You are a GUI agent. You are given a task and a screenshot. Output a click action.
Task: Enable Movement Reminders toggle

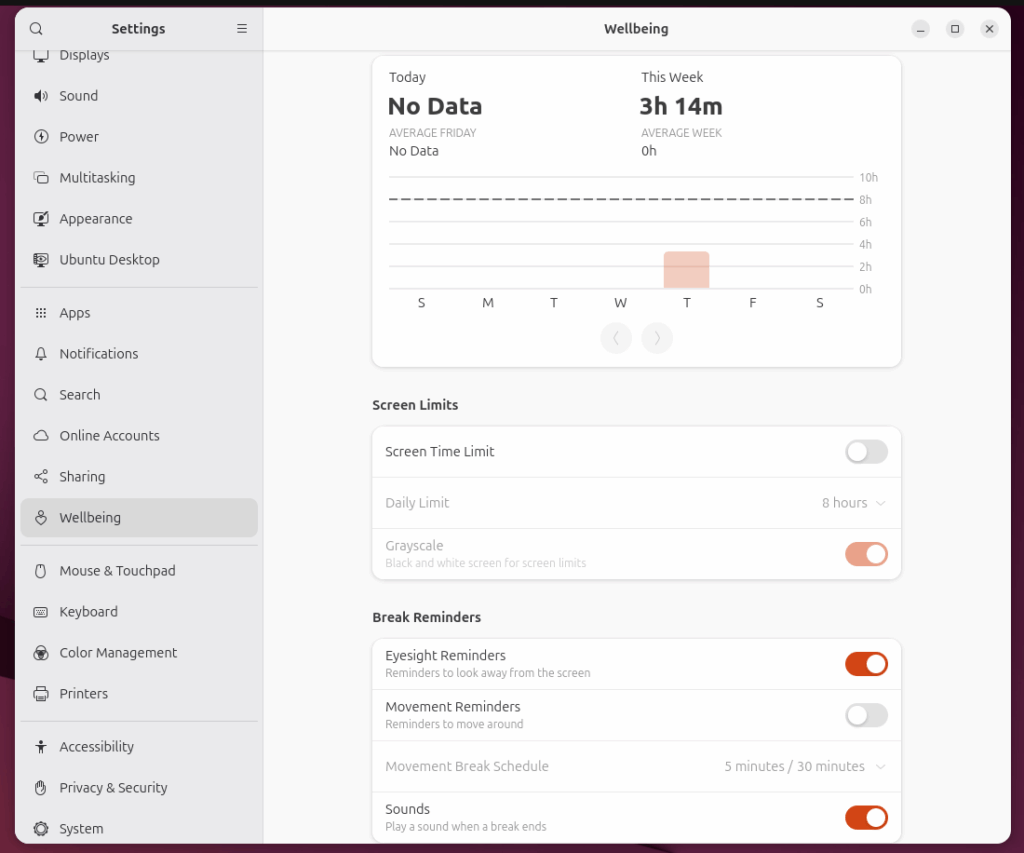click(x=866, y=715)
